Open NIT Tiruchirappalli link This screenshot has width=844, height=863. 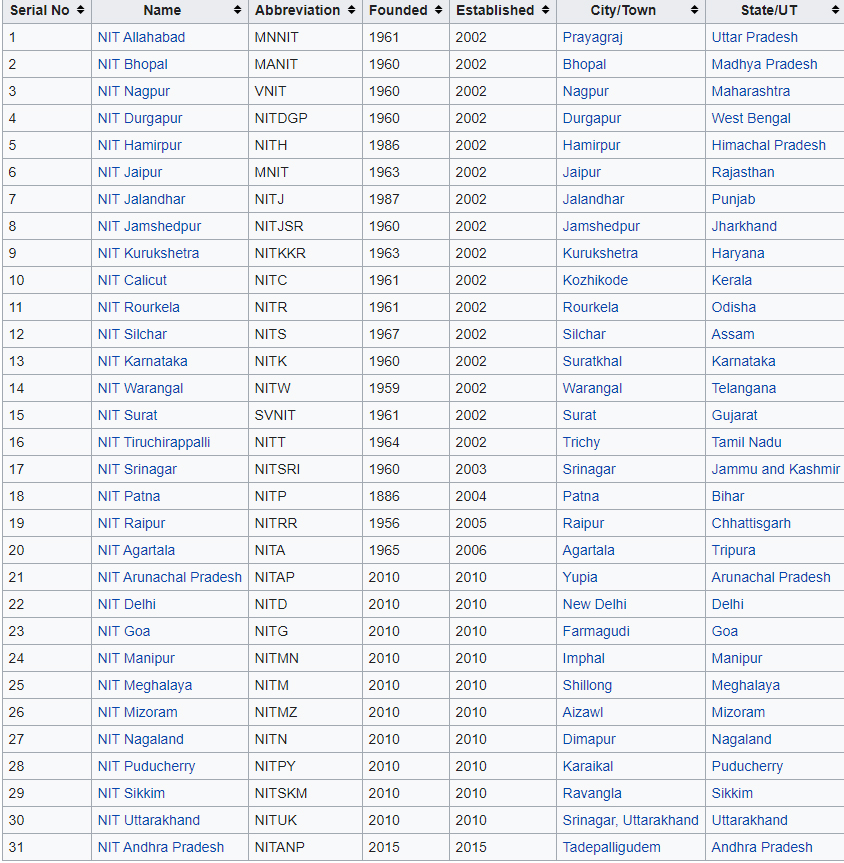tap(154, 442)
